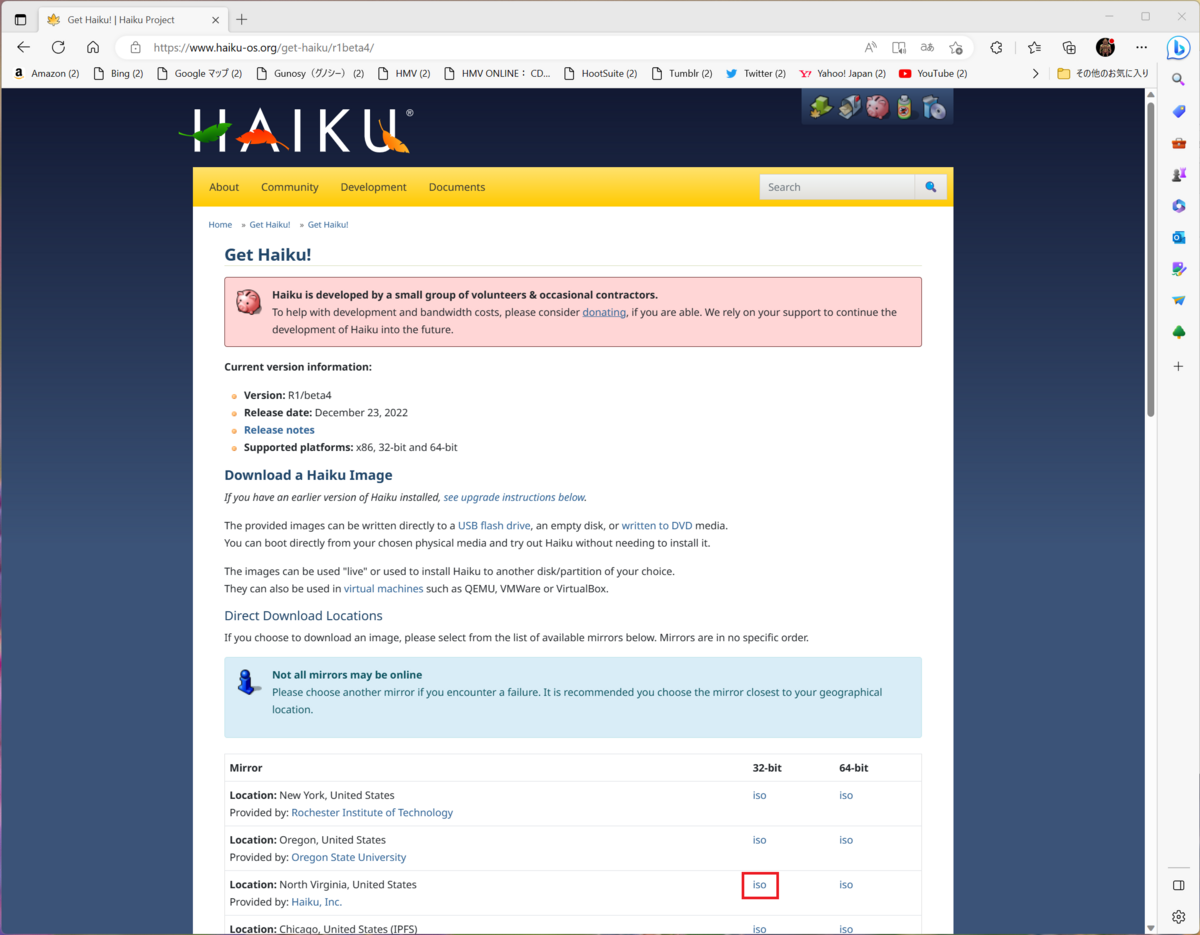Open sidebar Tools briefcase icon
The height and width of the screenshot is (935, 1200).
[x=1179, y=143]
